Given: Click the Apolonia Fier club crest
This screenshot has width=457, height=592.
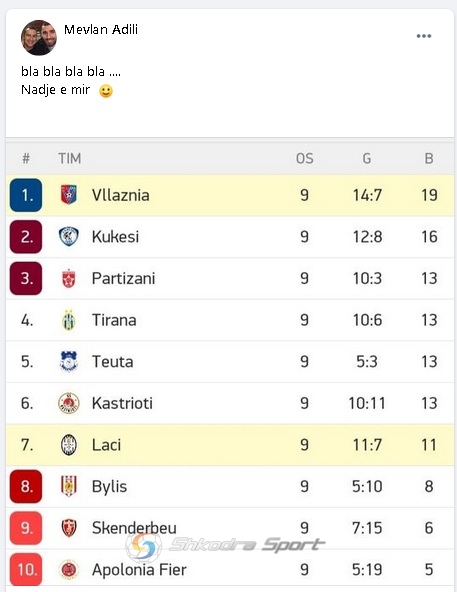Looking at the screenshot, I should tap(69, 569).
